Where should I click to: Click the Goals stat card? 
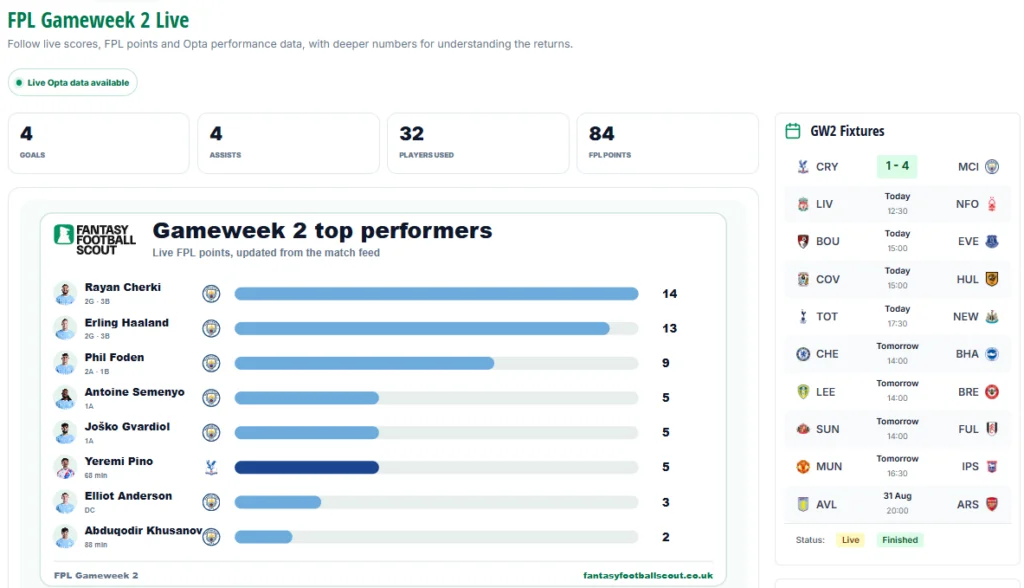(99, 144)
